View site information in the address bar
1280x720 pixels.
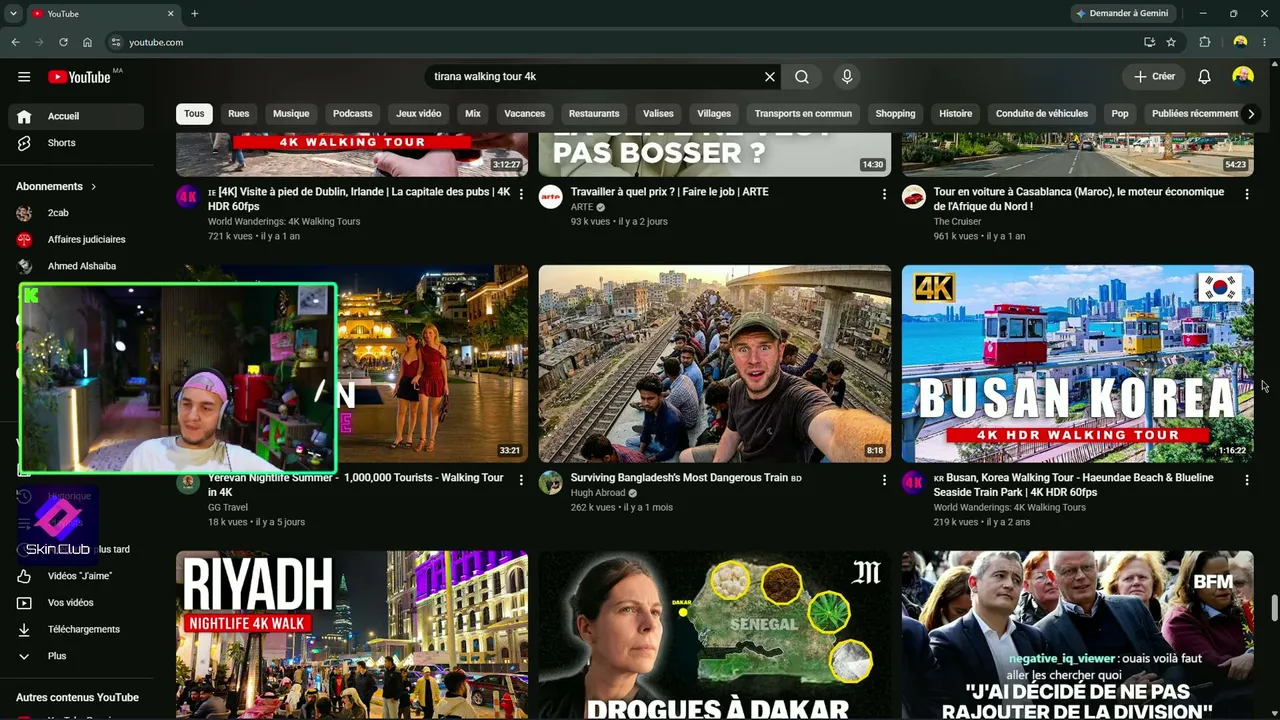116,42
